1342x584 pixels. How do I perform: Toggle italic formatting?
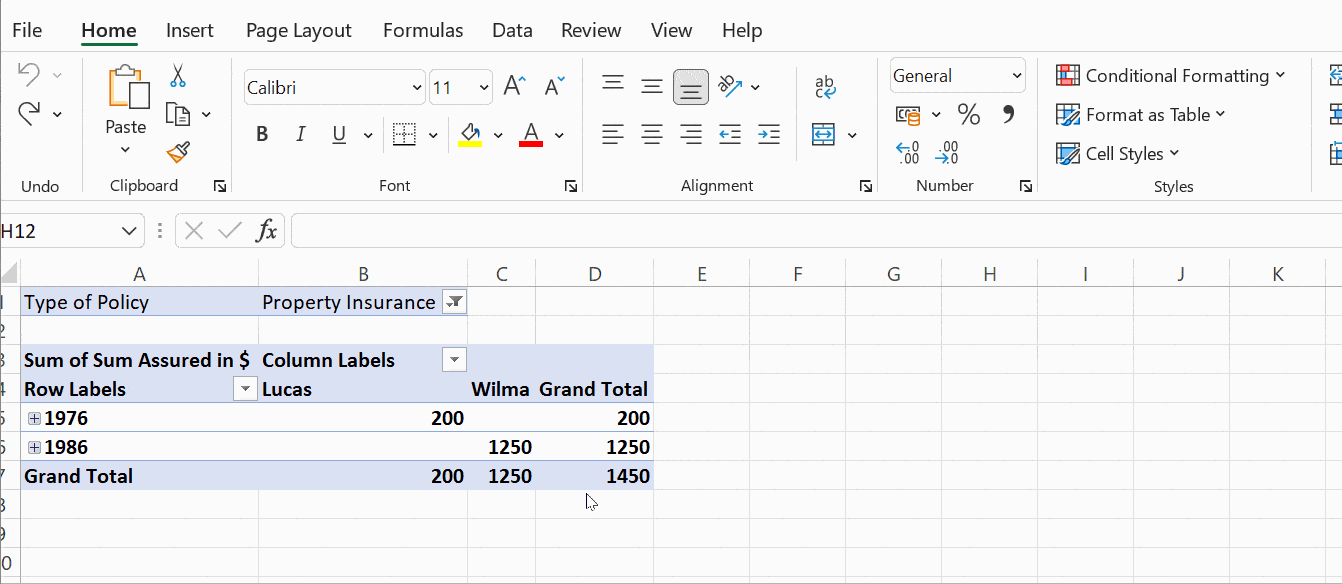300,133
